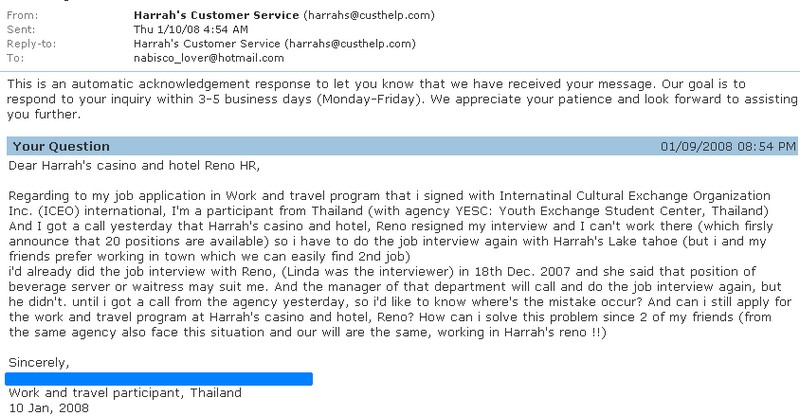Click the Your Question section header
The width and height of the screenshot is (800, 416).
point(61,146)
